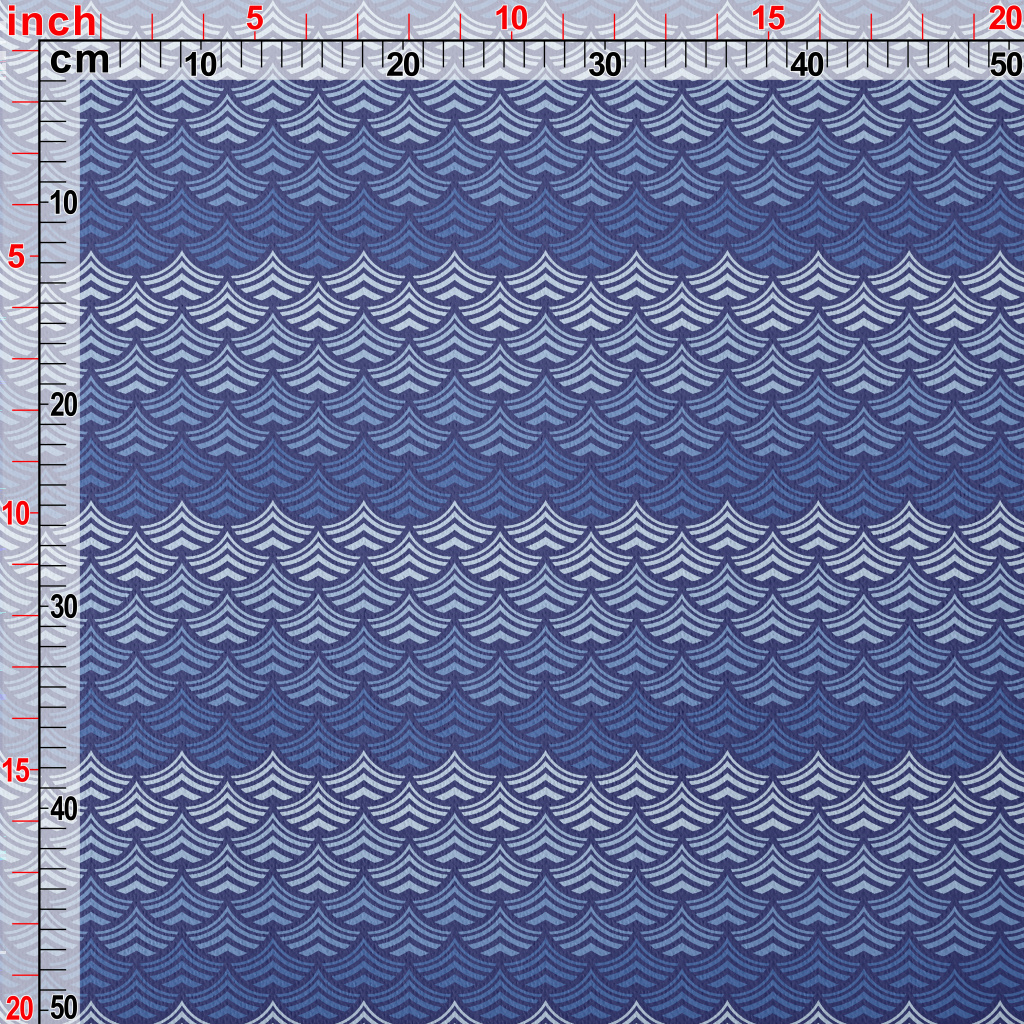This screenshot has height=1024, width=1024.
Task: Click the 20 cm mark on top ruler
Action: [403, 65]
